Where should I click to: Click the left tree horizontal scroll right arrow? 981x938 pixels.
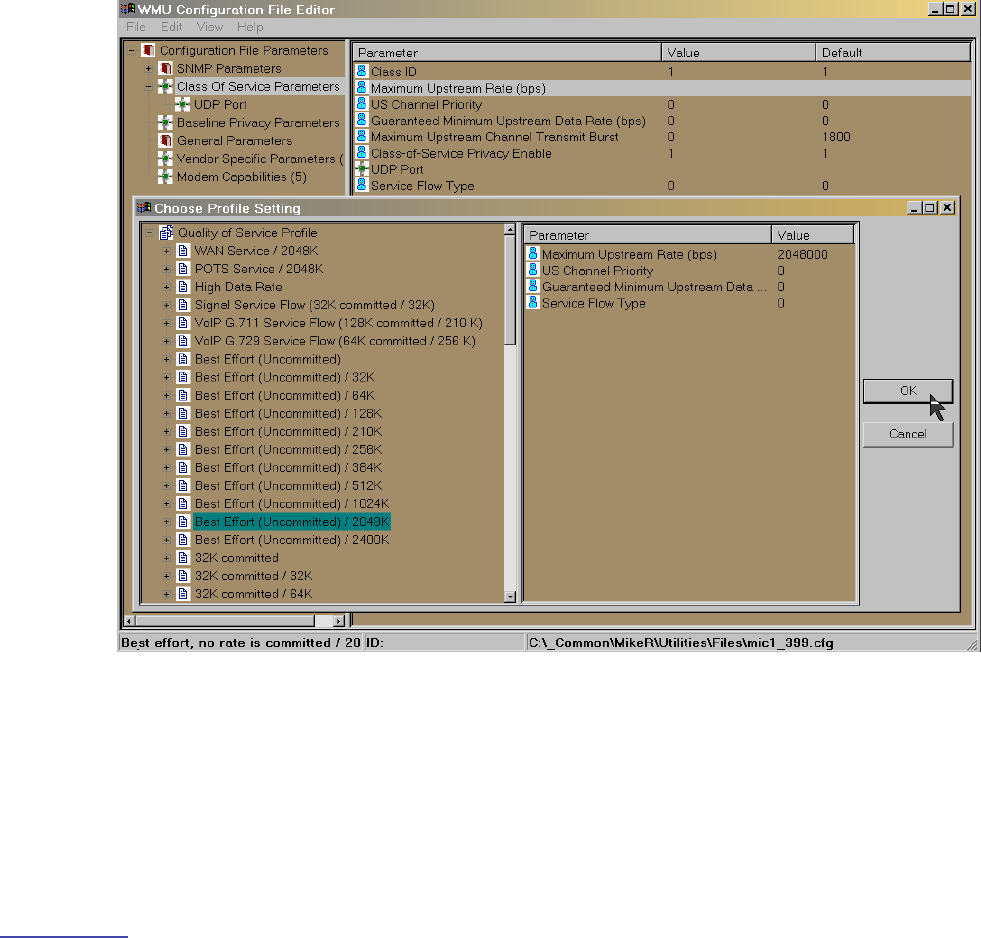click(x=339, y=621)
